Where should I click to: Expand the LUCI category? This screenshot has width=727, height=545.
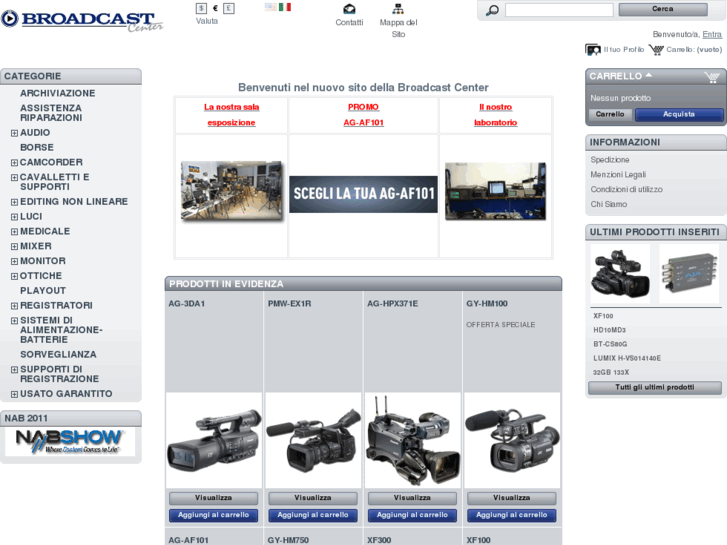pyautogui.click(x=14, y=217)
